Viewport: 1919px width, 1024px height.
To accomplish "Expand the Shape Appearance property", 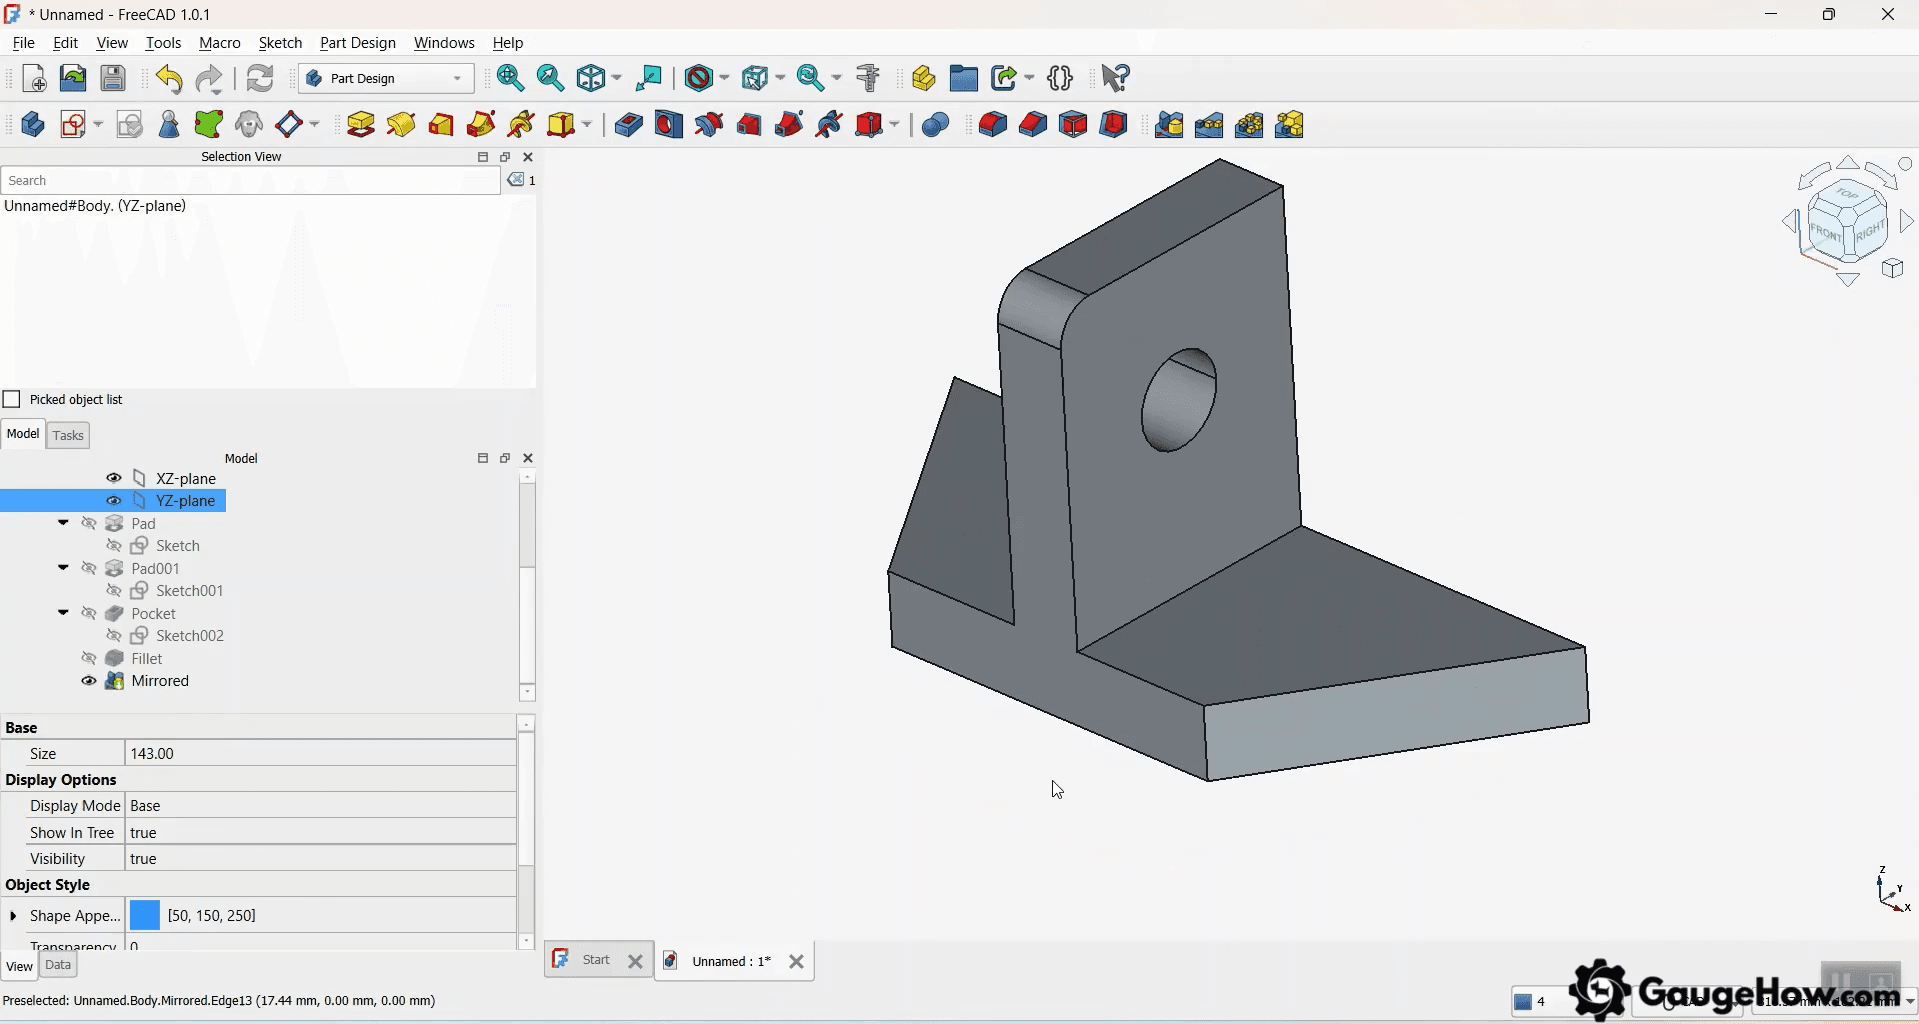I will (x=12, y=915).
